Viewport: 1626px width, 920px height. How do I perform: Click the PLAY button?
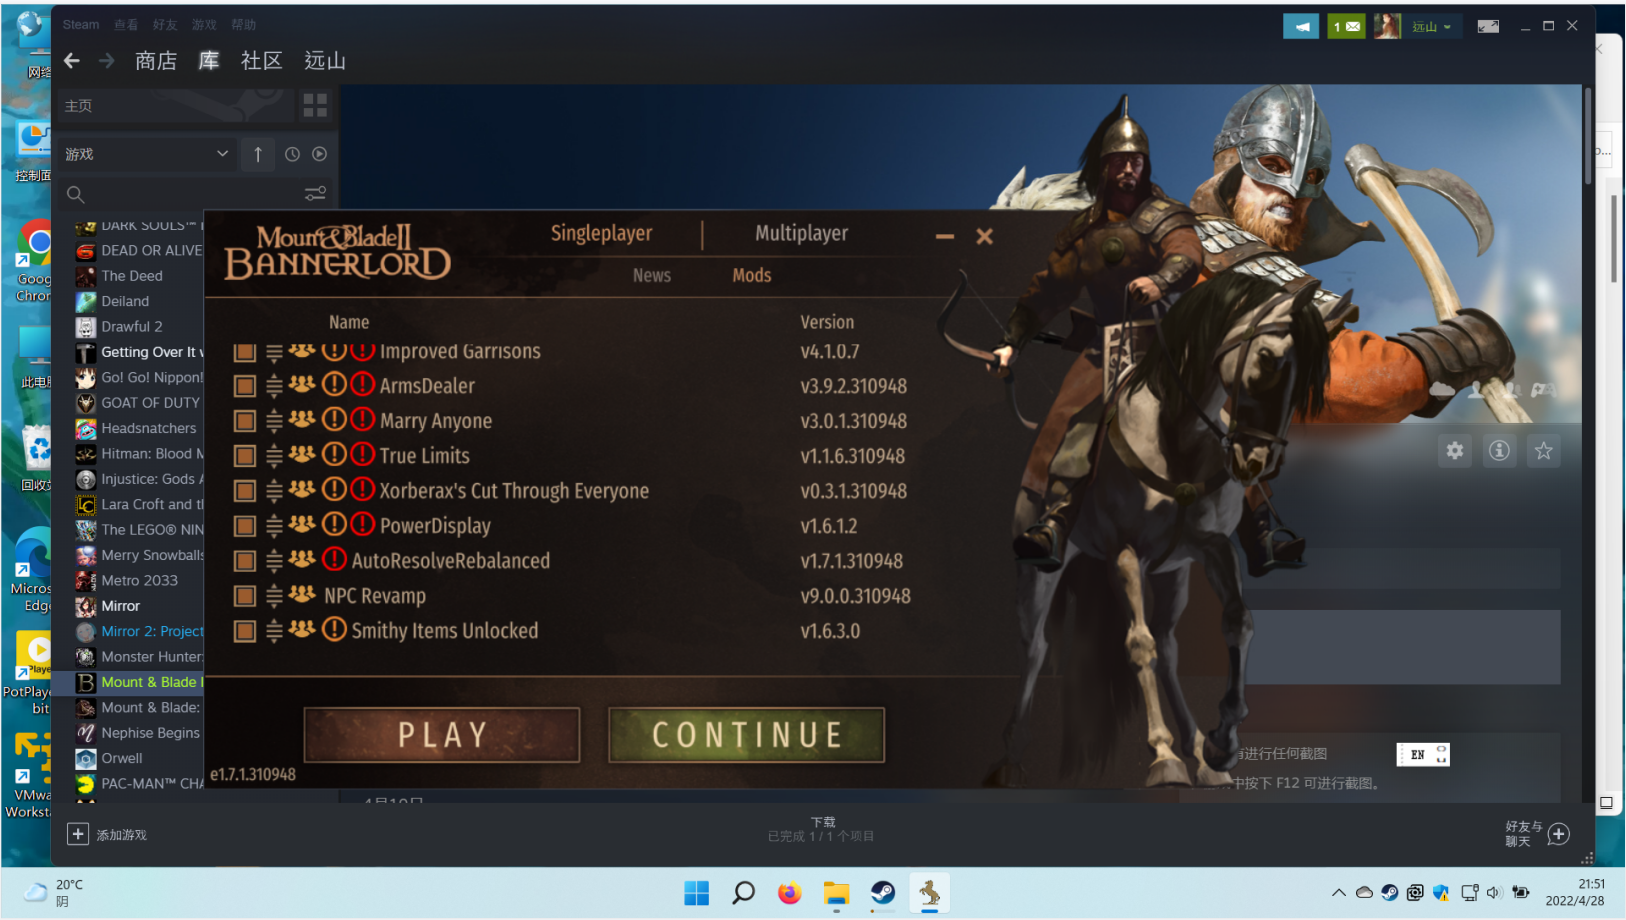[442, 735]
